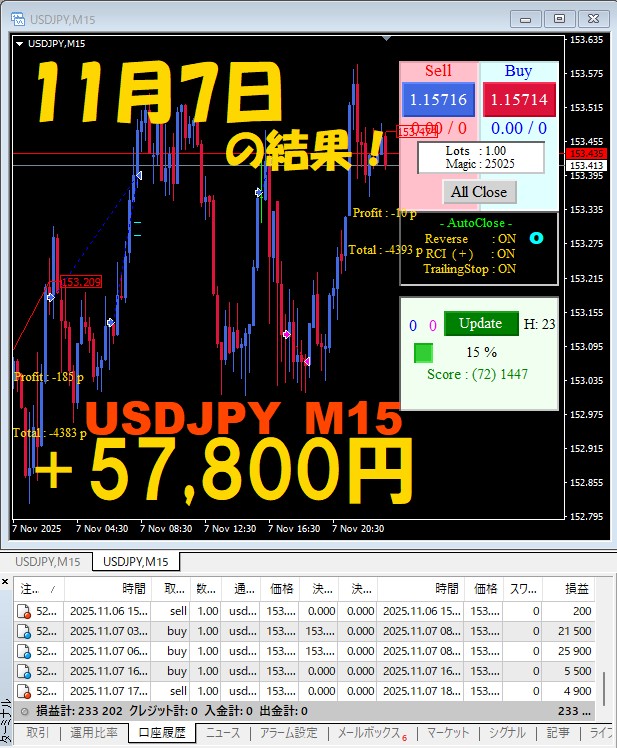
Task: Click the order icon in the 5 500 profit row
Action: tap(23, 672)
